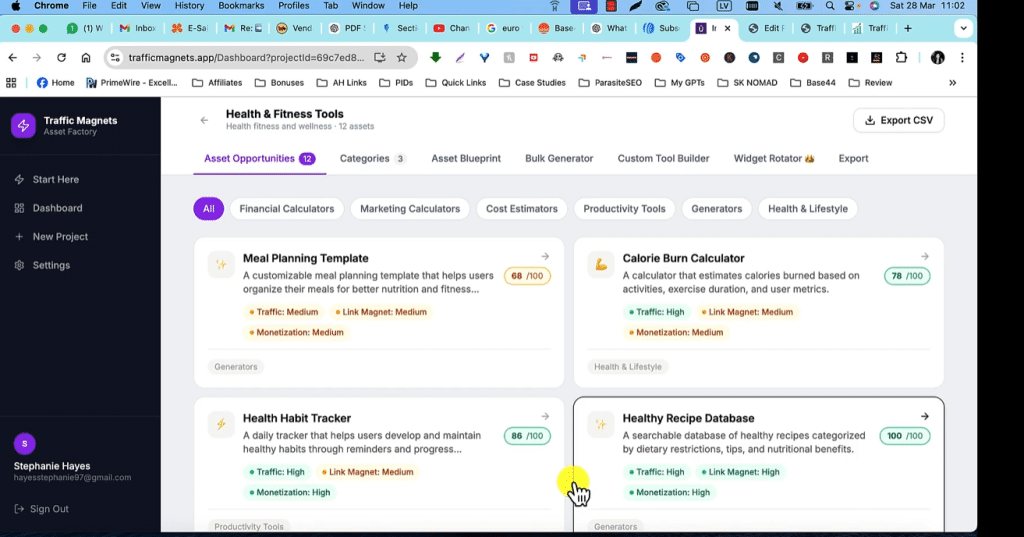Viewport: 1024px width, 537px height.
Task: Click the back arrow beside Health & Fitness Tools
Action: (204, 120)
